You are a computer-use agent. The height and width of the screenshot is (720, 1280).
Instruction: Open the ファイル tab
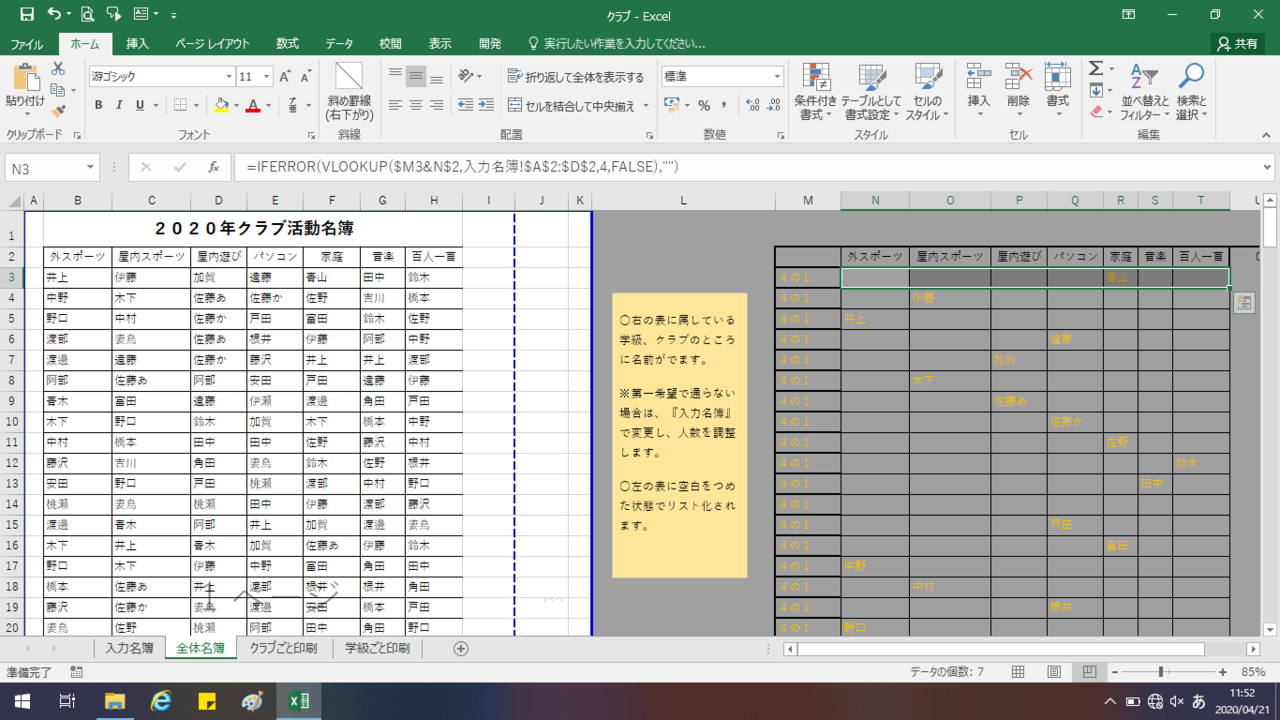pos(27,44)
